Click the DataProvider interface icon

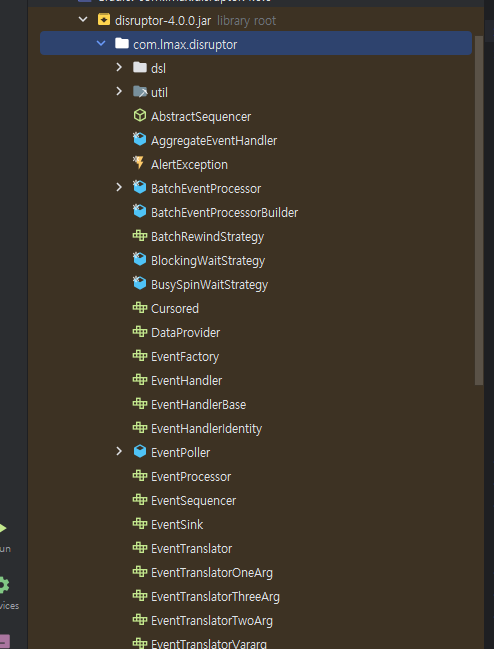[140, 332]
